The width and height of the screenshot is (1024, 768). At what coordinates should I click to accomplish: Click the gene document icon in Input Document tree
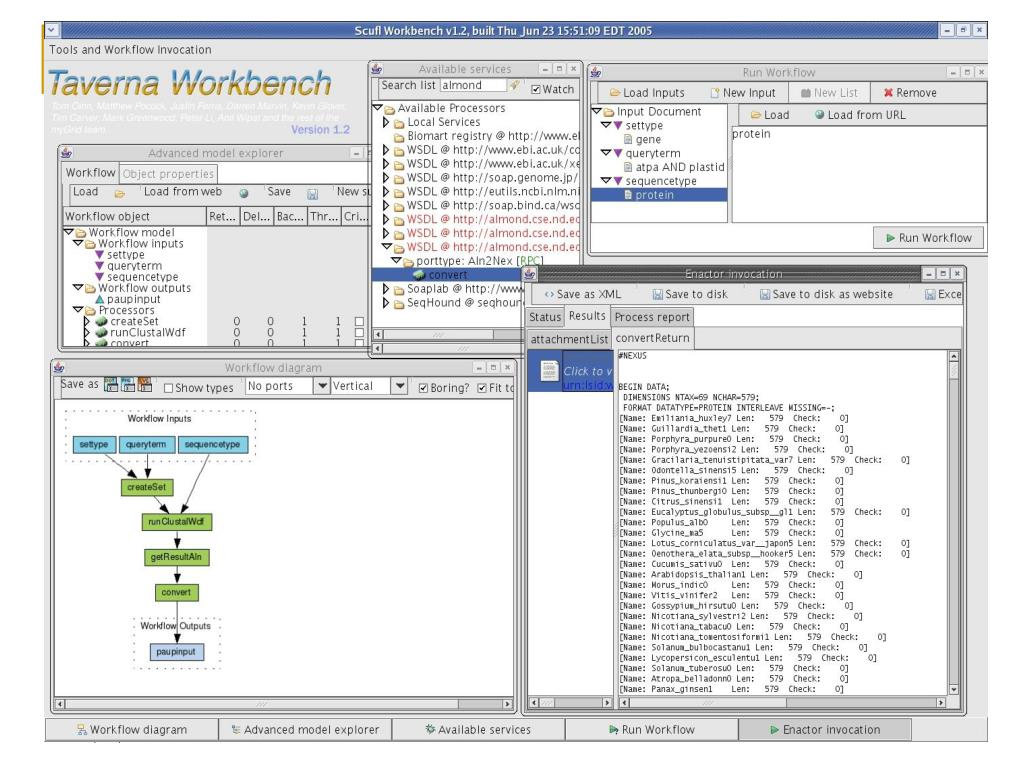[628, 139]
